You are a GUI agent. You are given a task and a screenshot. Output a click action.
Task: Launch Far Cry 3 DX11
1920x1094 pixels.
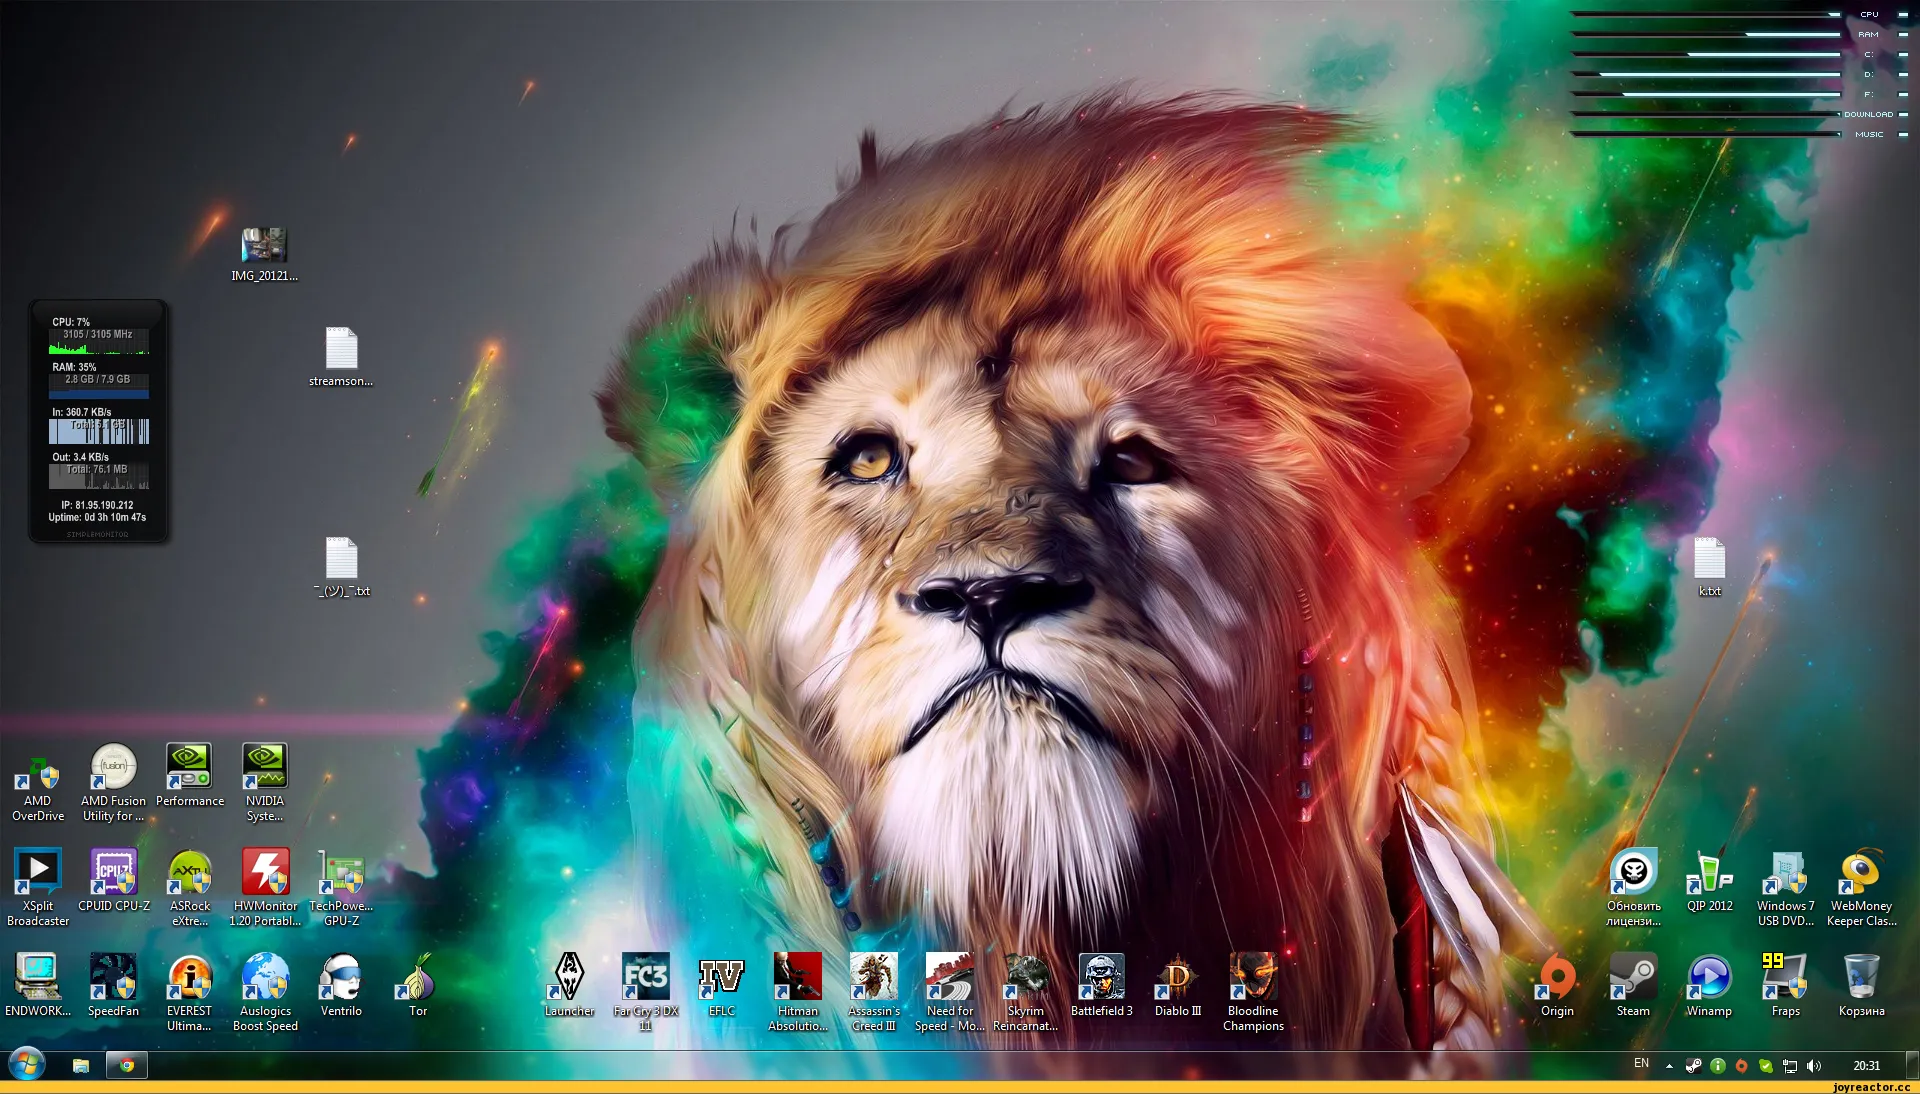click(x=645, y=992)
